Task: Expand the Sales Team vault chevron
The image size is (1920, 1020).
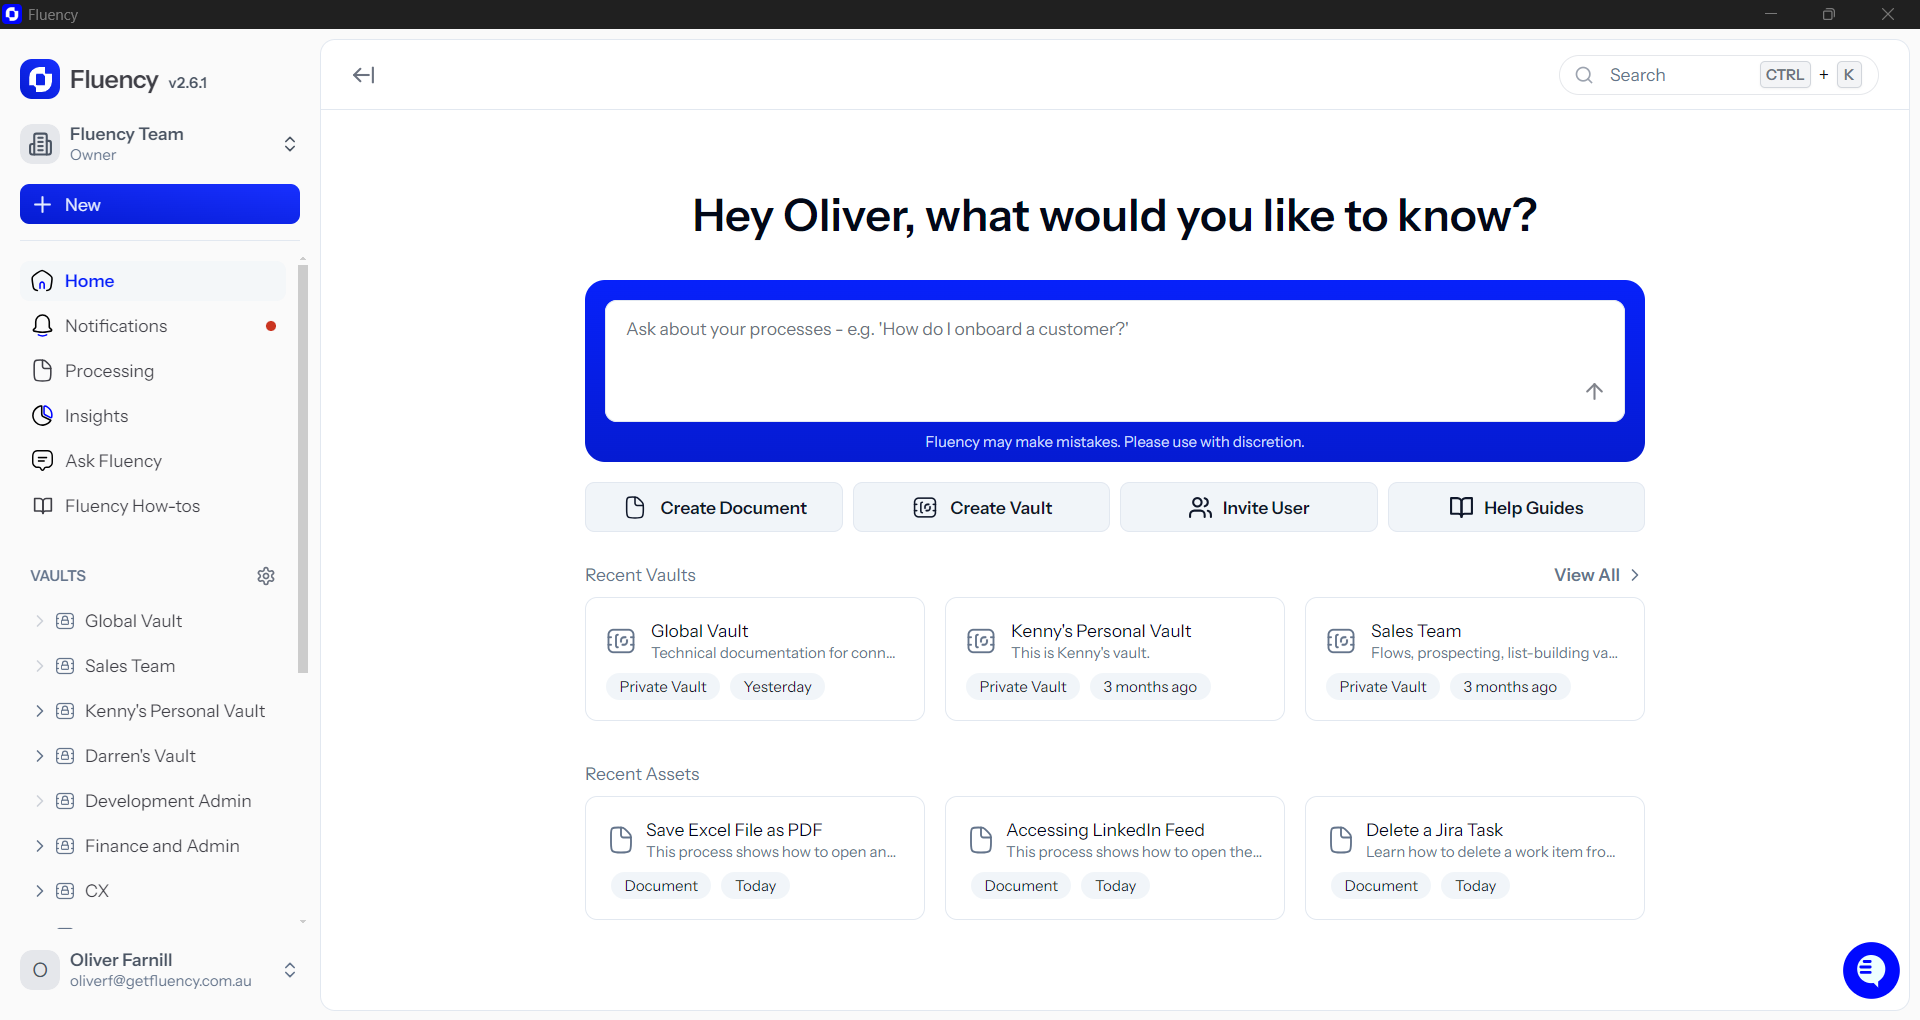Action: [x=40, y=666]
